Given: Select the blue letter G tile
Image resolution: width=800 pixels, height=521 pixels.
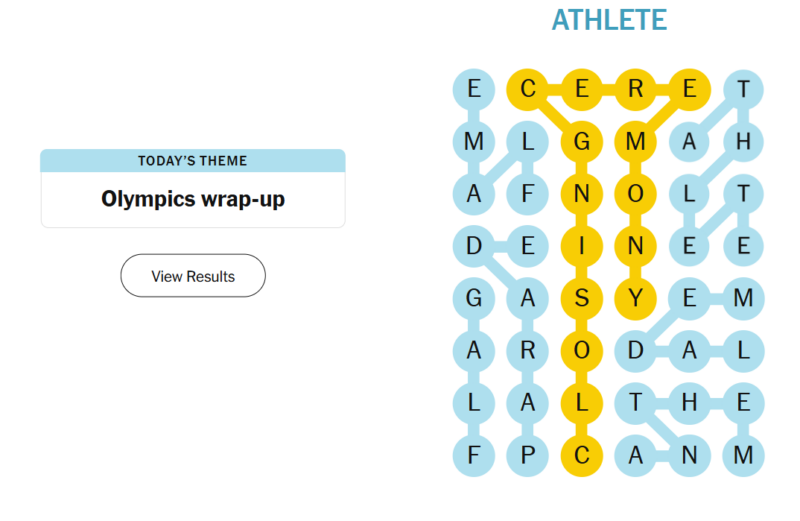Looking at the screenshot, I should point(473,297).
